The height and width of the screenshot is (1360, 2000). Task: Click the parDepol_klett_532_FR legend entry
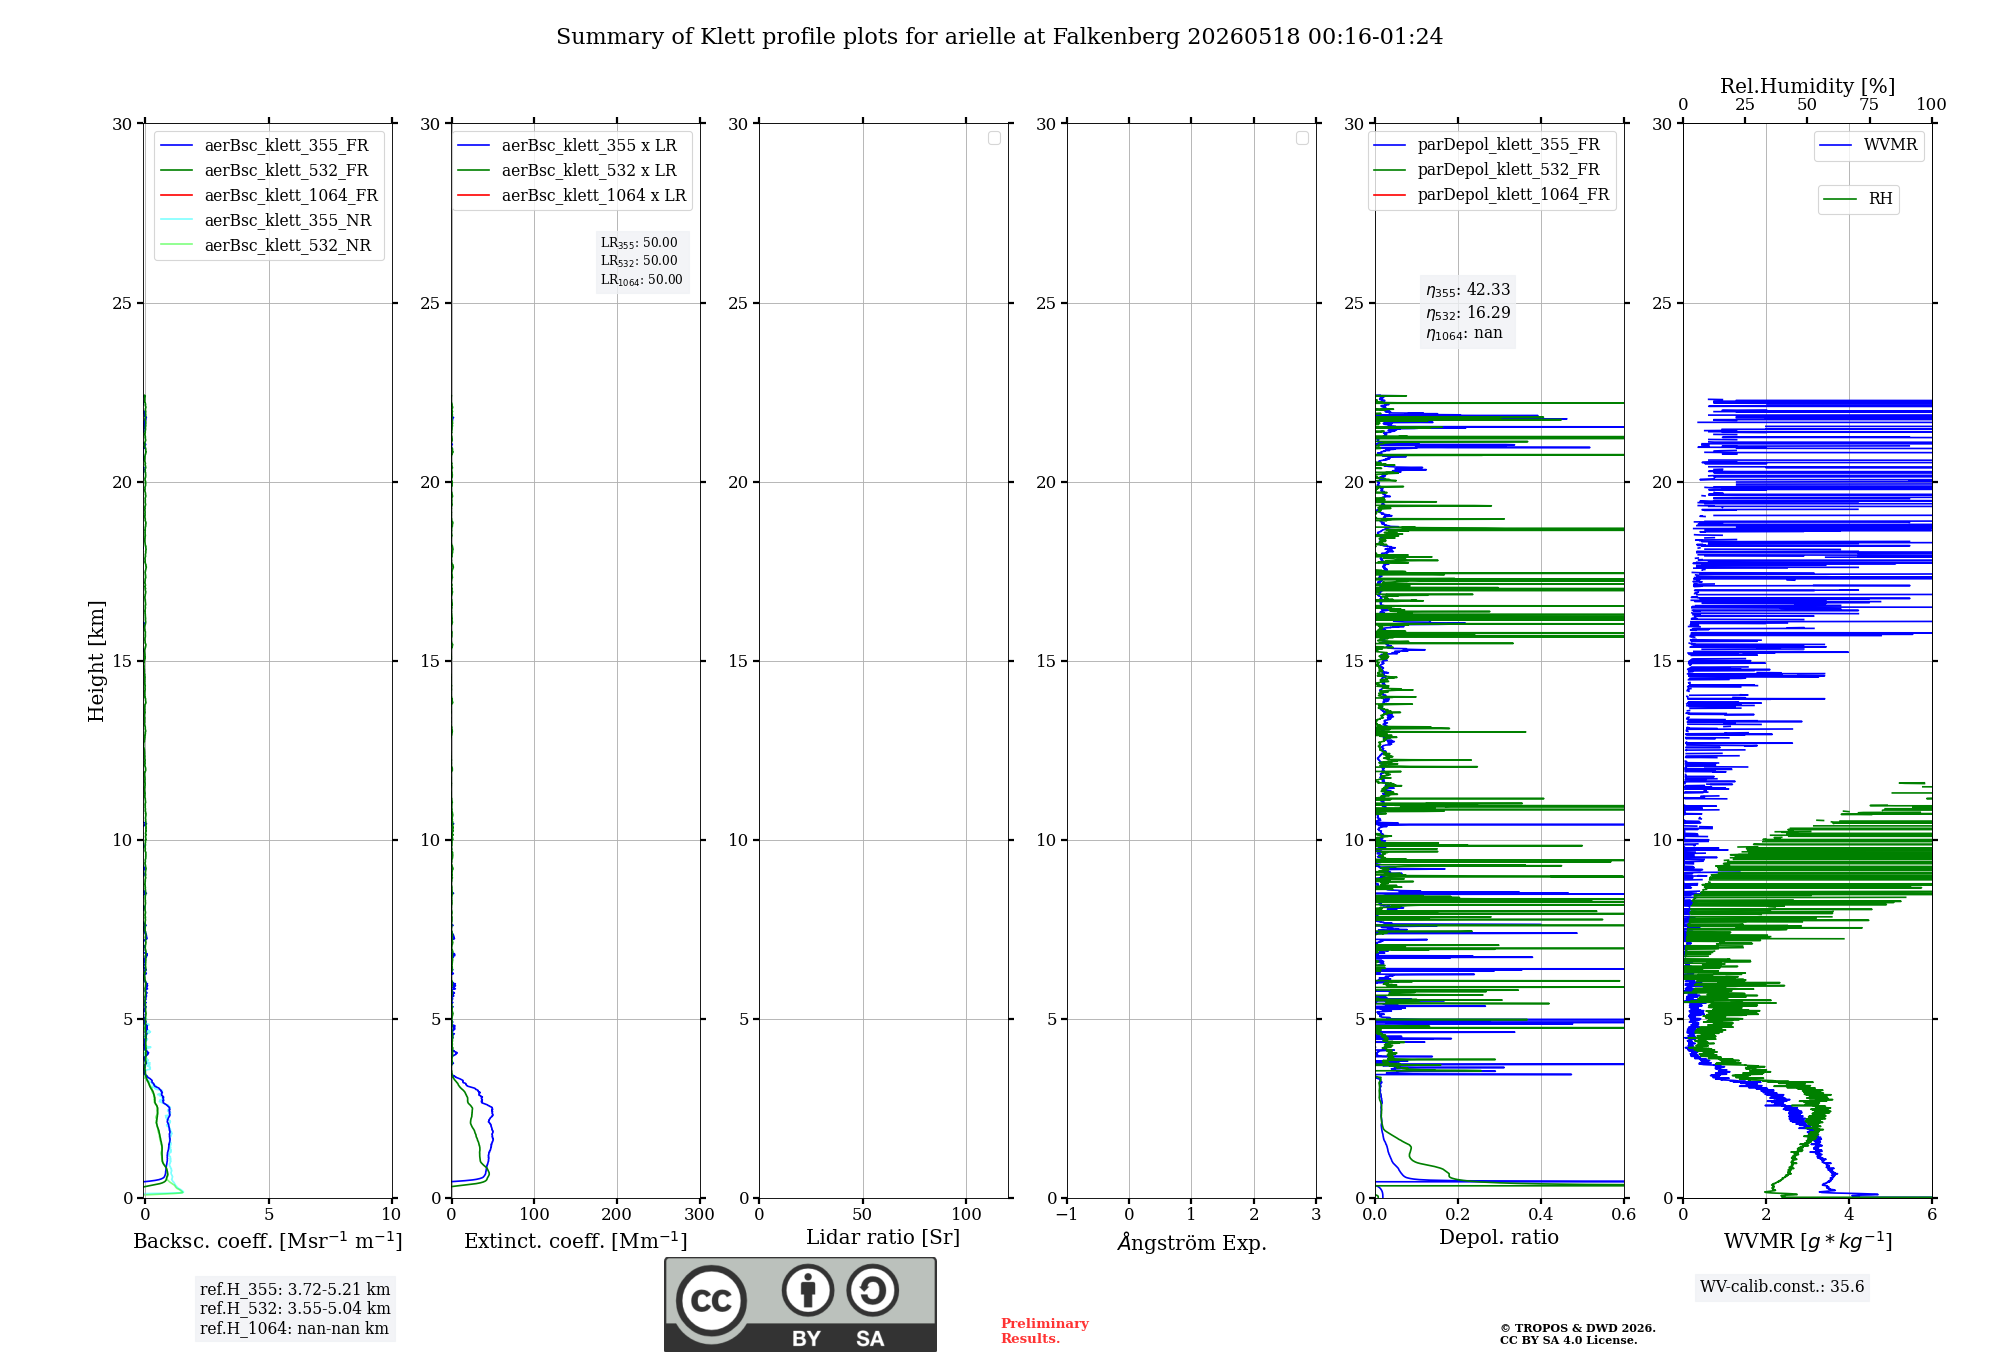(x=1487, y=169)
